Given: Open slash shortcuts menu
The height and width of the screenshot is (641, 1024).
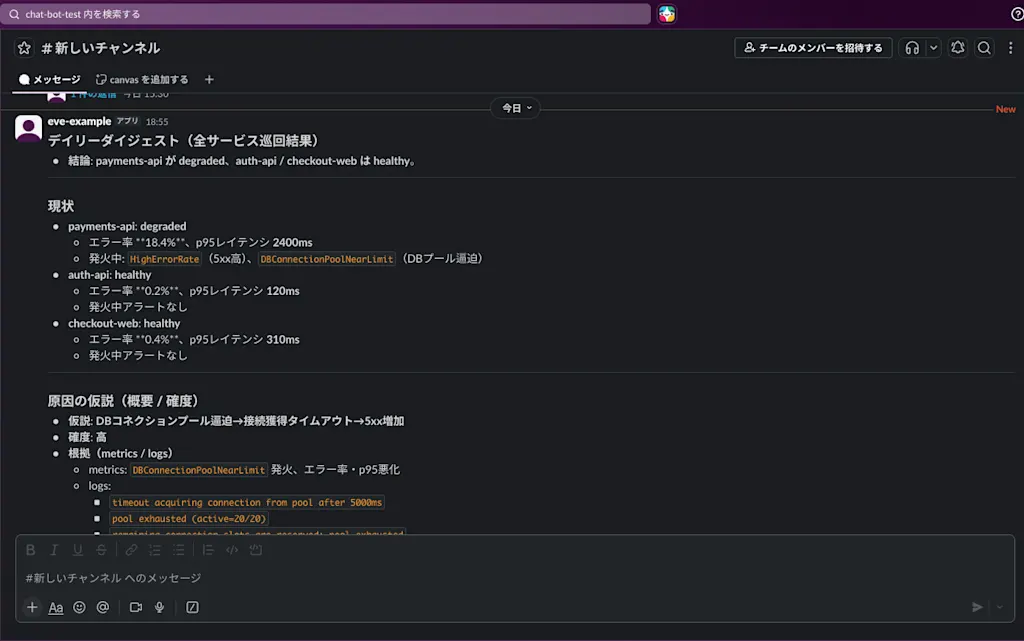Looking at the screenshot, I should 192,607.
